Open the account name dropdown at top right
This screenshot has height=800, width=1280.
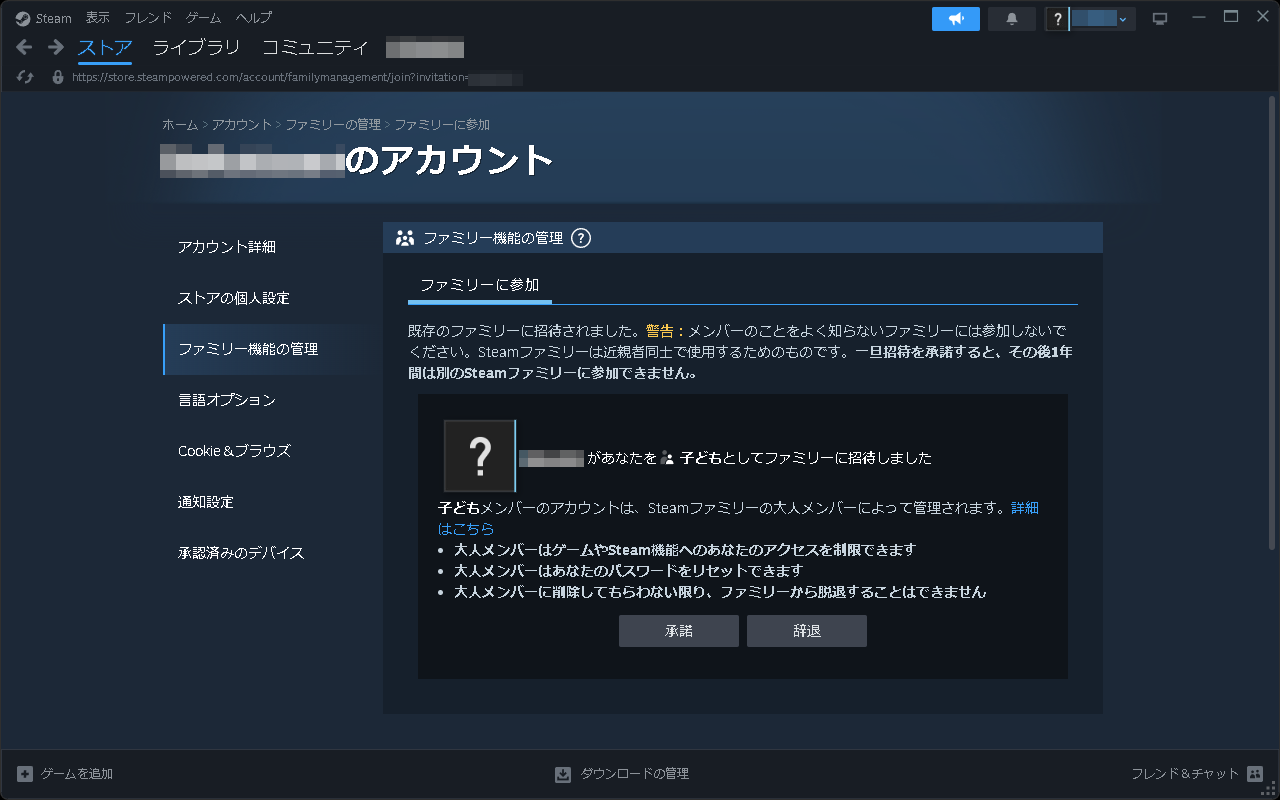[1090, 18]
